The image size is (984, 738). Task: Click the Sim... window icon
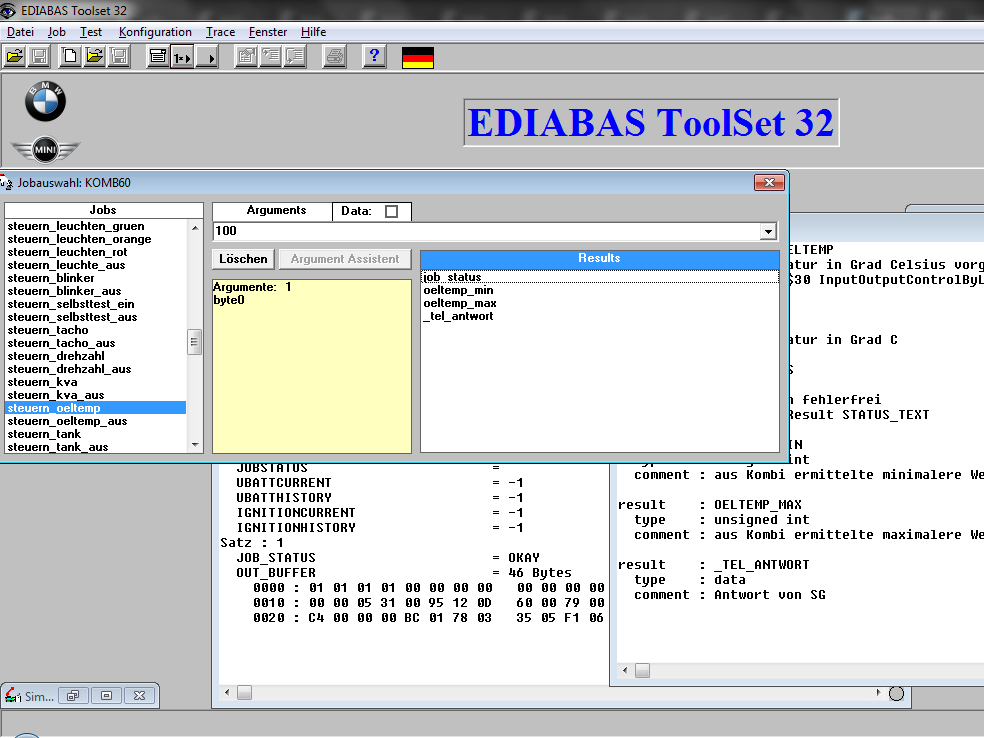click(13, 695)
